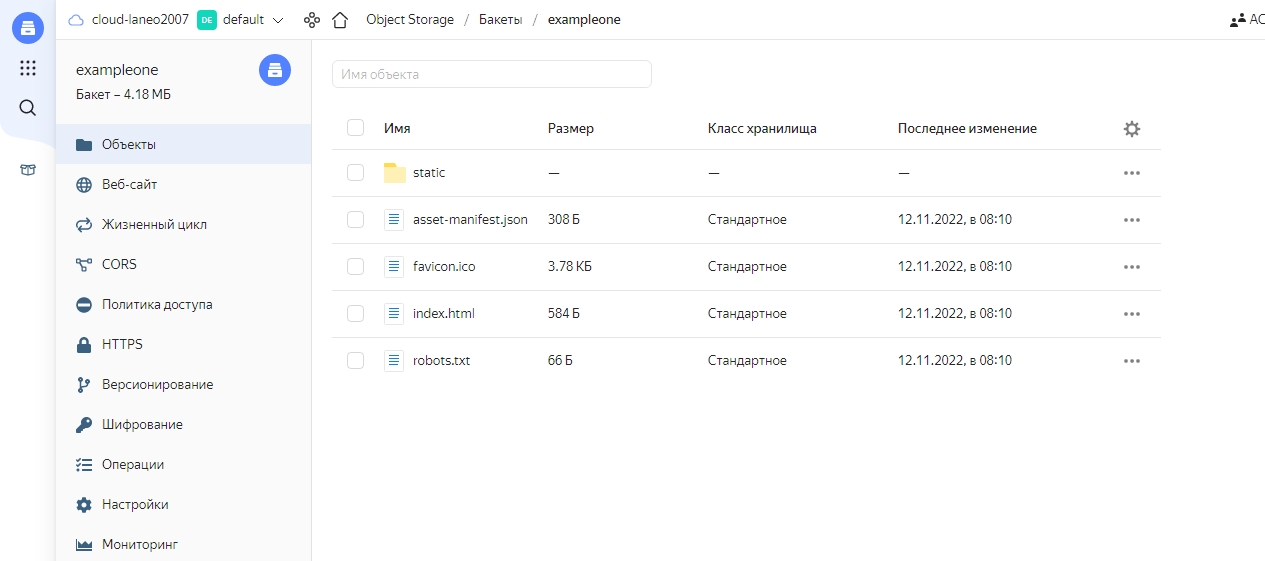Open the all services grid icon
Viewport: 1265px width, 561px height.
coord(28,68)
